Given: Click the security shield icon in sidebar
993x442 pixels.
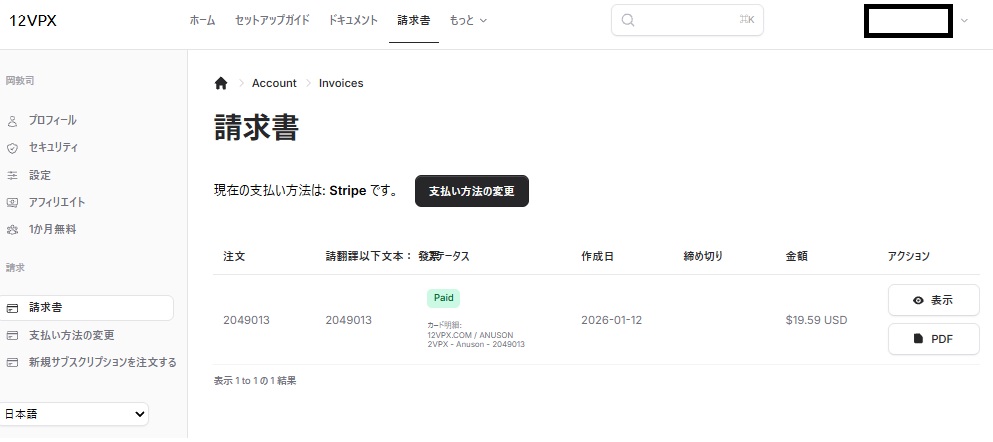Looking at the screenshot, I should click(13, 148).
